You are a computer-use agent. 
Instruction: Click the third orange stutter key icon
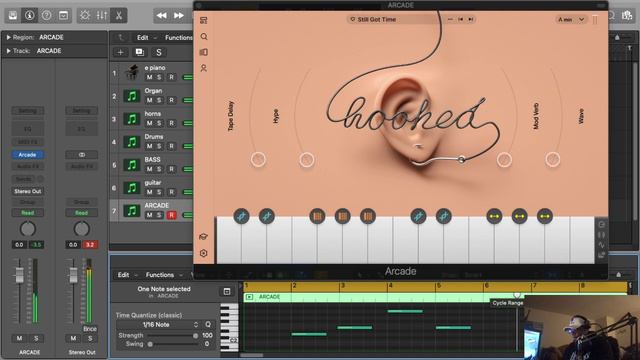[368, 216]
